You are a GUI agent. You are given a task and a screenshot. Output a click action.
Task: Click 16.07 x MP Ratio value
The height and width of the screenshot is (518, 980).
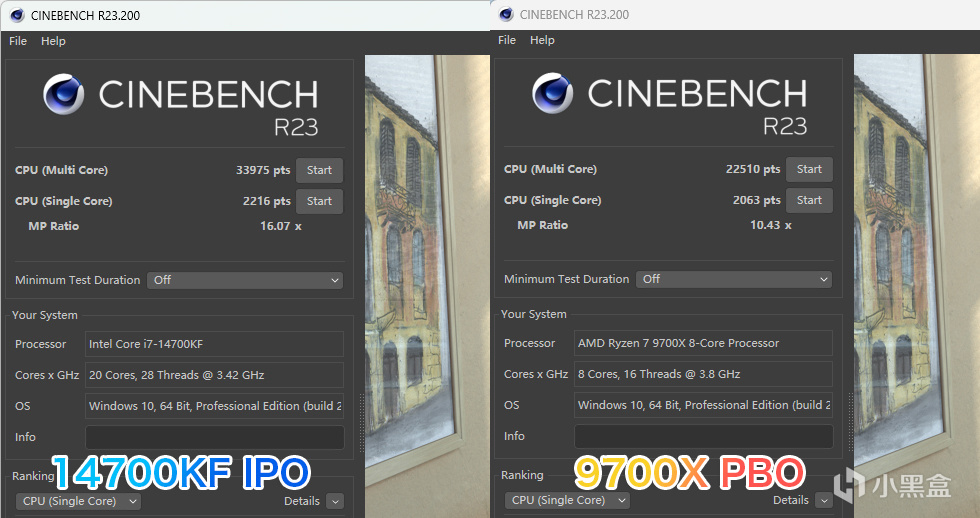pyautogui.click(x=281, y=226)
